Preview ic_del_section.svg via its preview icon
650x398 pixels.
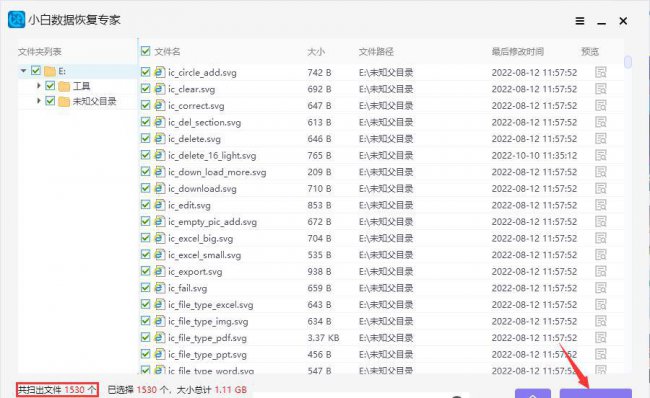(601, 122)
